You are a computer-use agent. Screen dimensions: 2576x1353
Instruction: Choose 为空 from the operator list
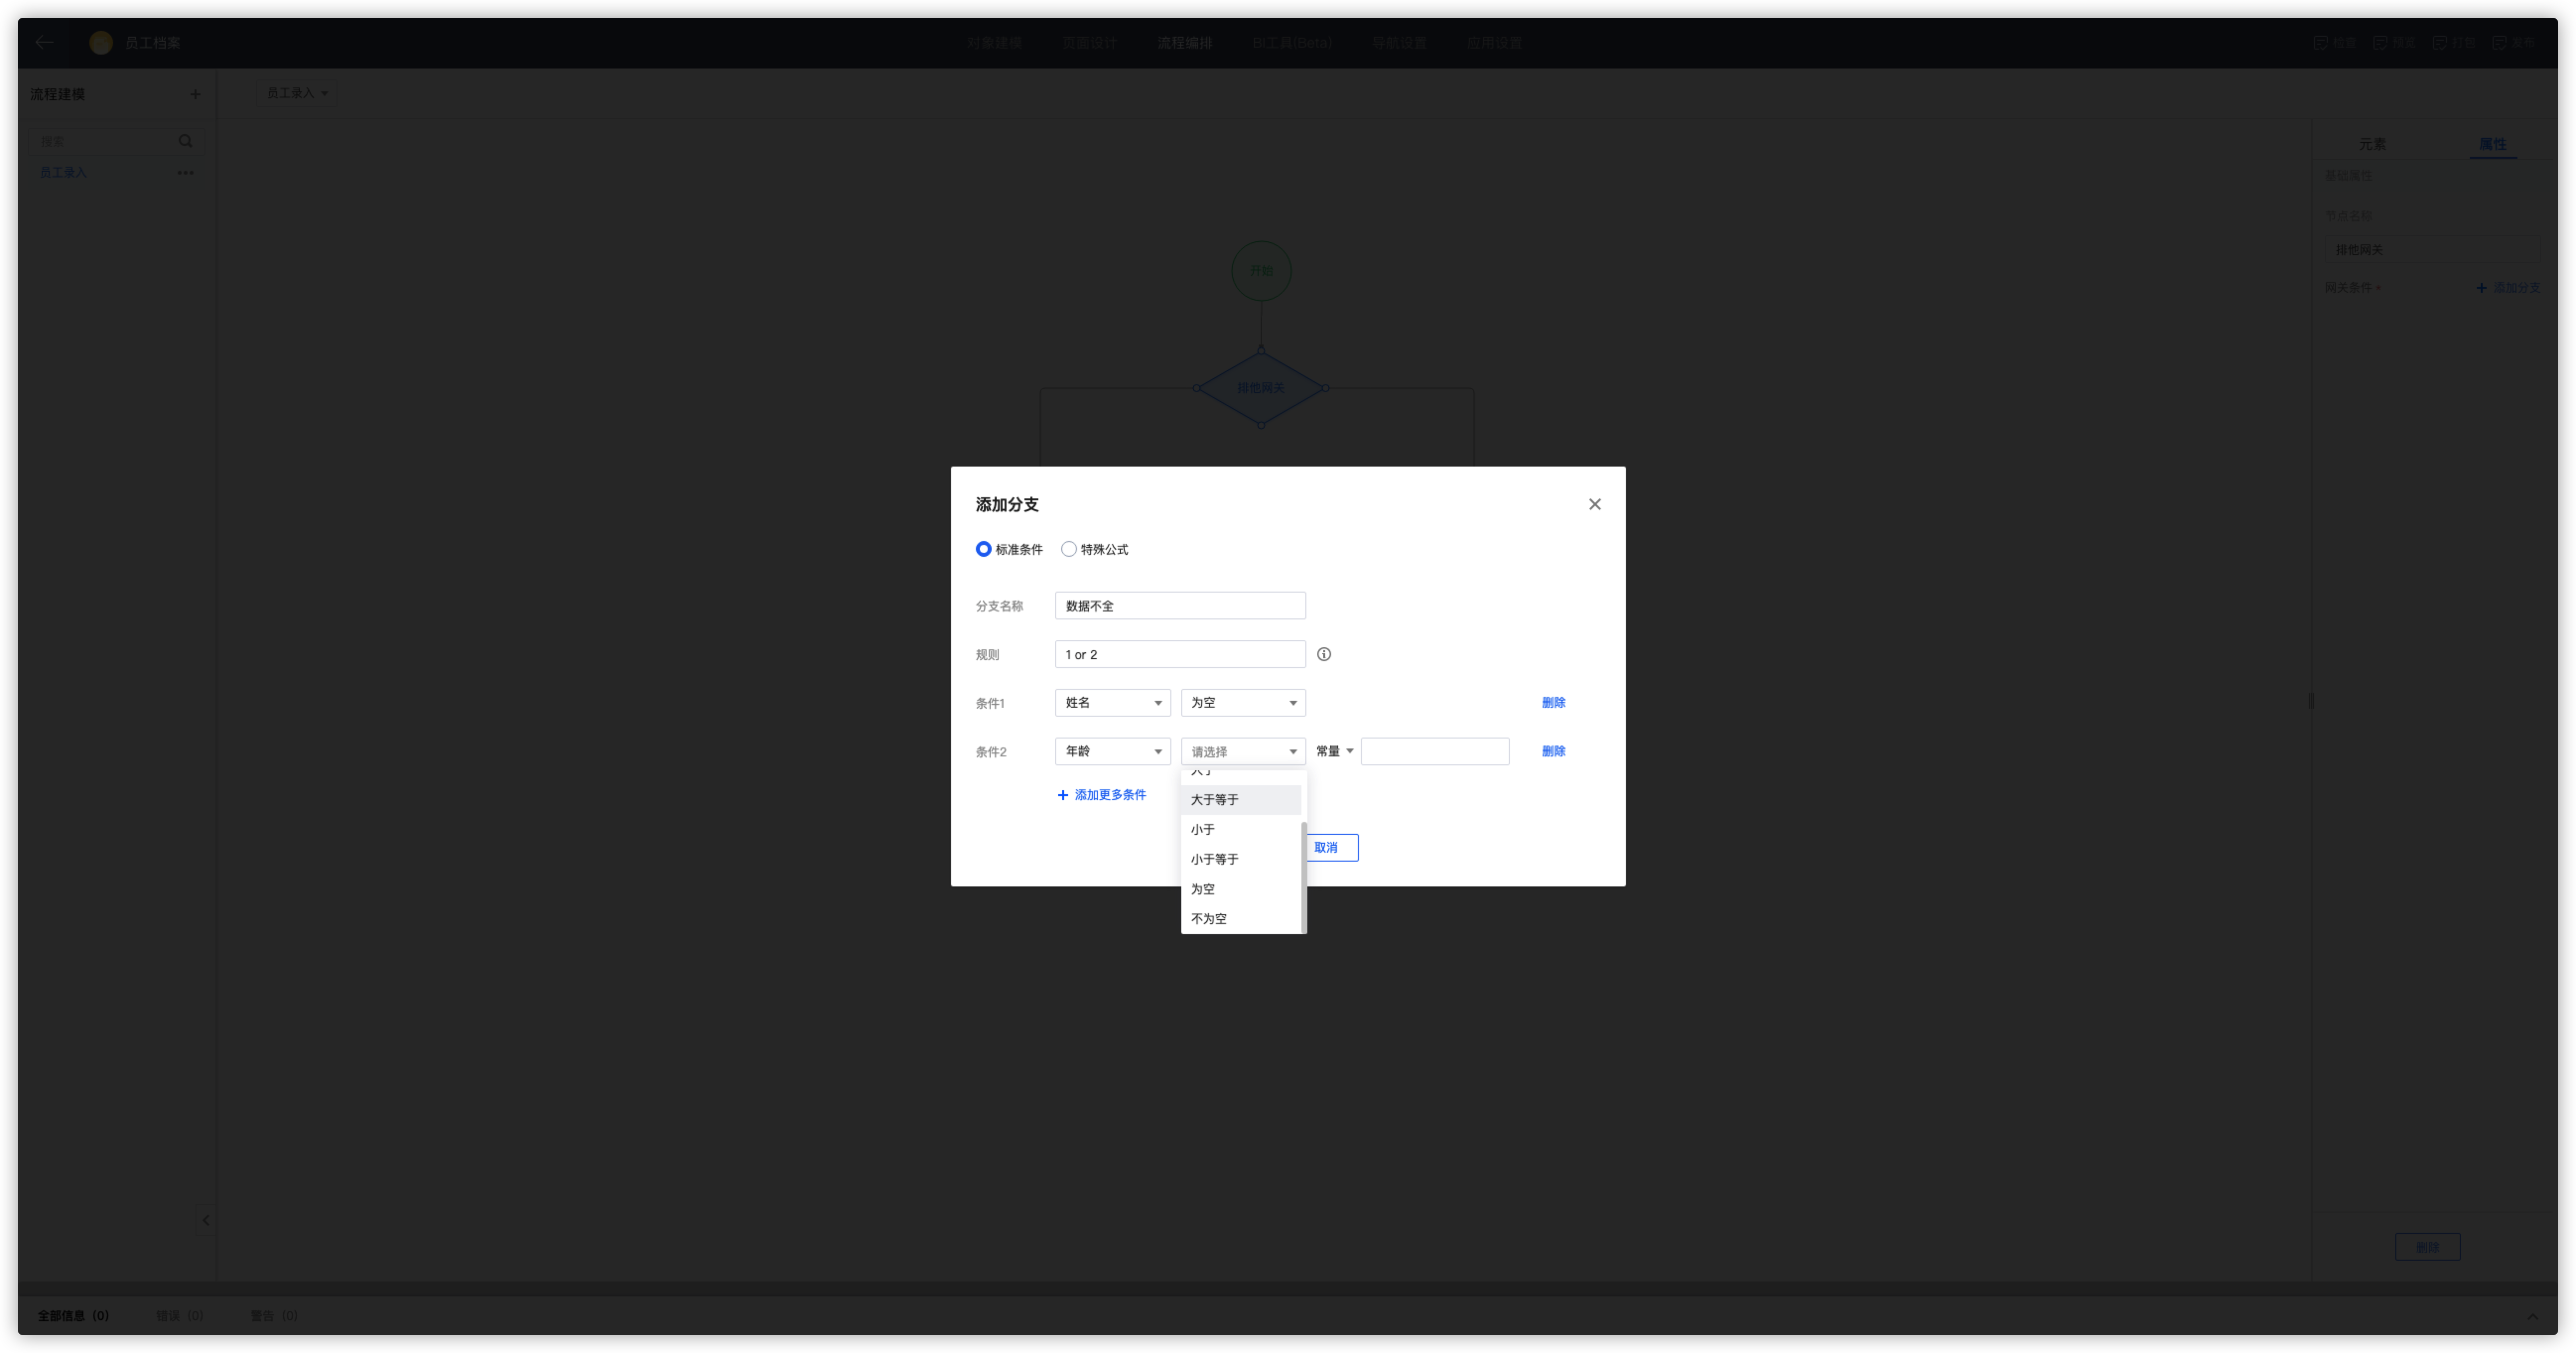(1240, 889)
